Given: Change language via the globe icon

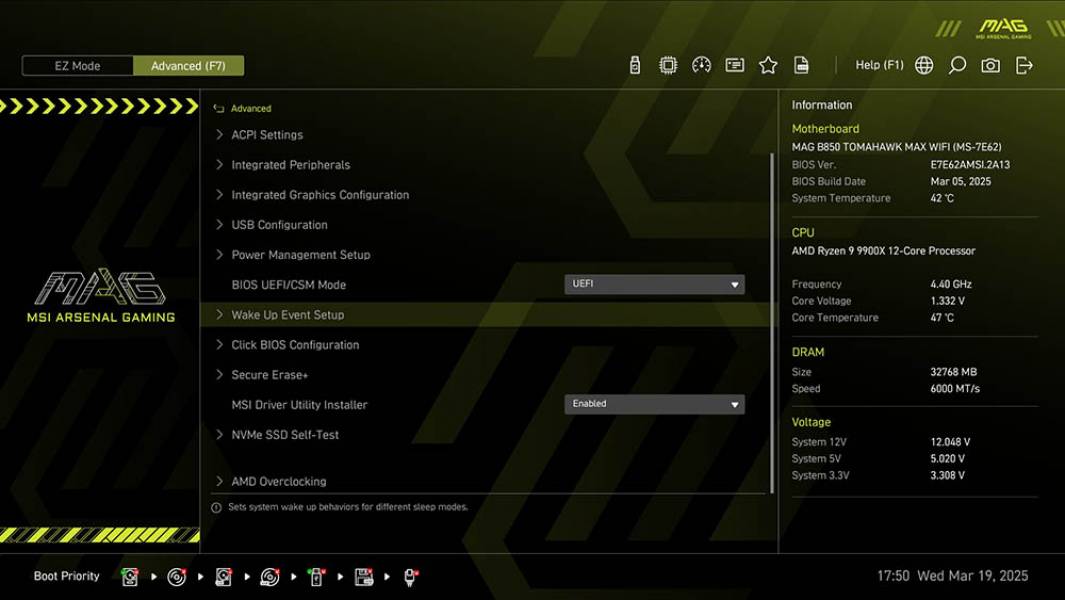Looking at the screenshot, I should coord(924,65).
